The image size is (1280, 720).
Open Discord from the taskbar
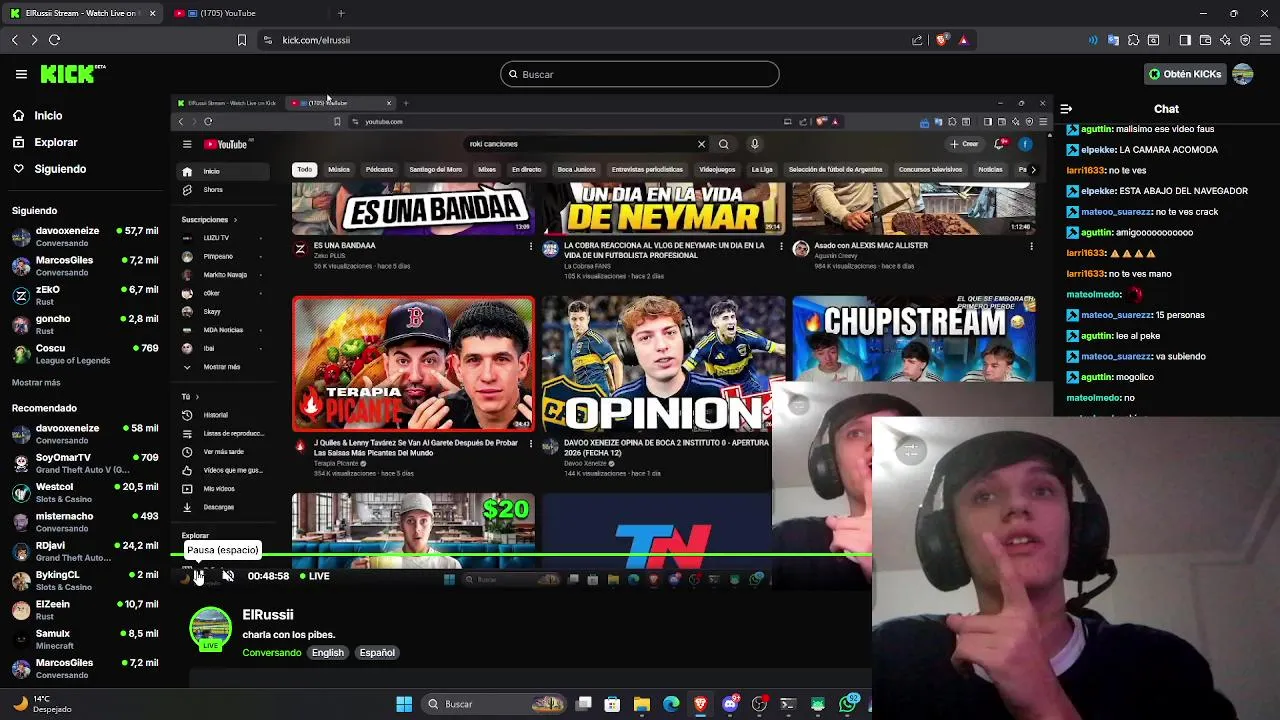click(730, 704)
